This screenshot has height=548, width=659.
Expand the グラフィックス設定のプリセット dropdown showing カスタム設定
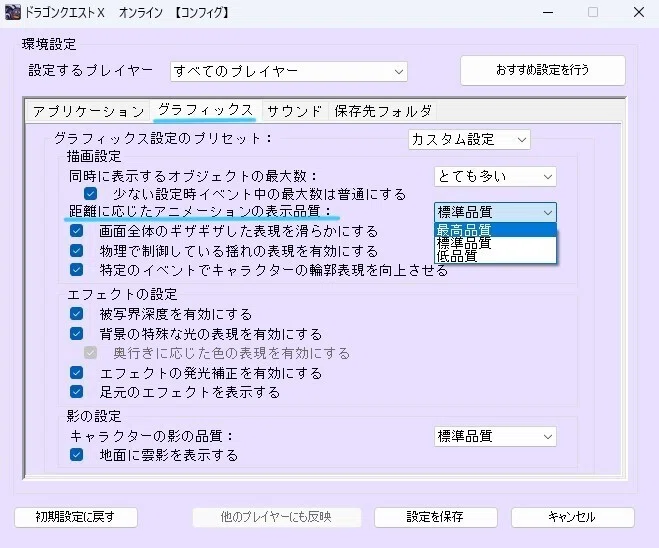[x=469, y=140]
